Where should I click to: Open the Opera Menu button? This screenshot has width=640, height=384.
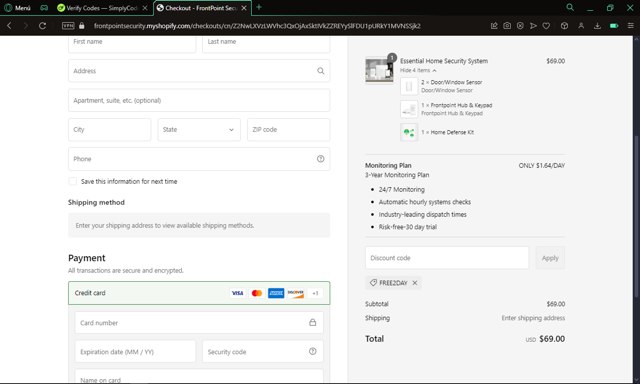(17, 8)
